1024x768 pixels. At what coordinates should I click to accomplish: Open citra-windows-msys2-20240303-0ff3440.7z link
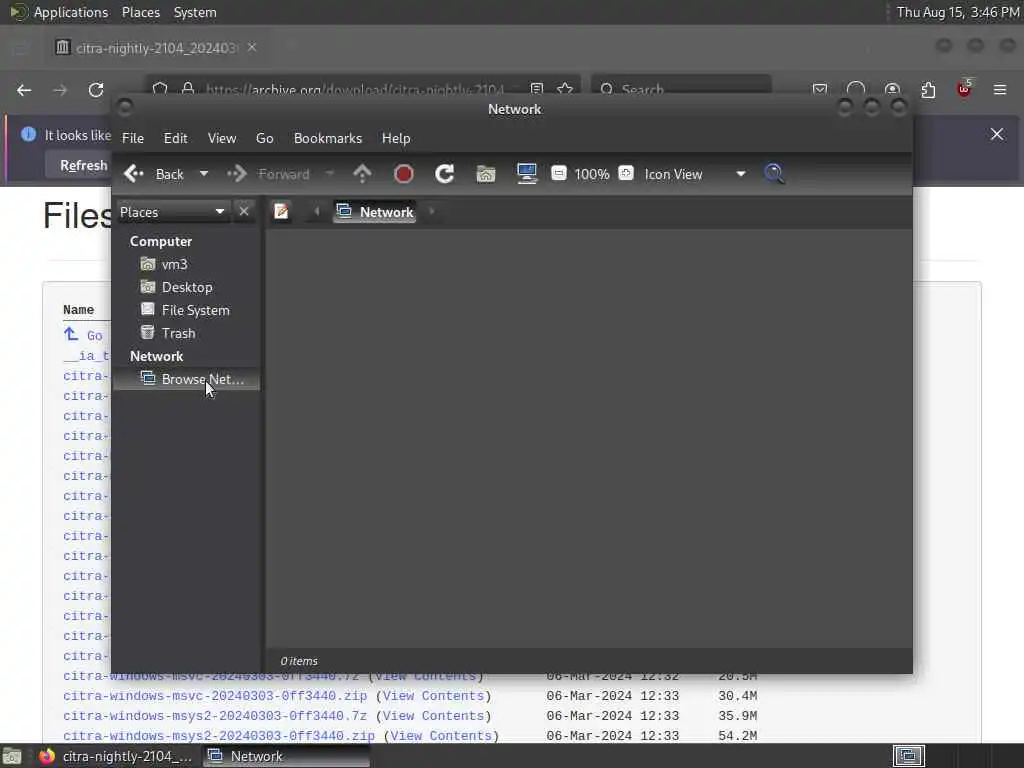tap(215, 716)
